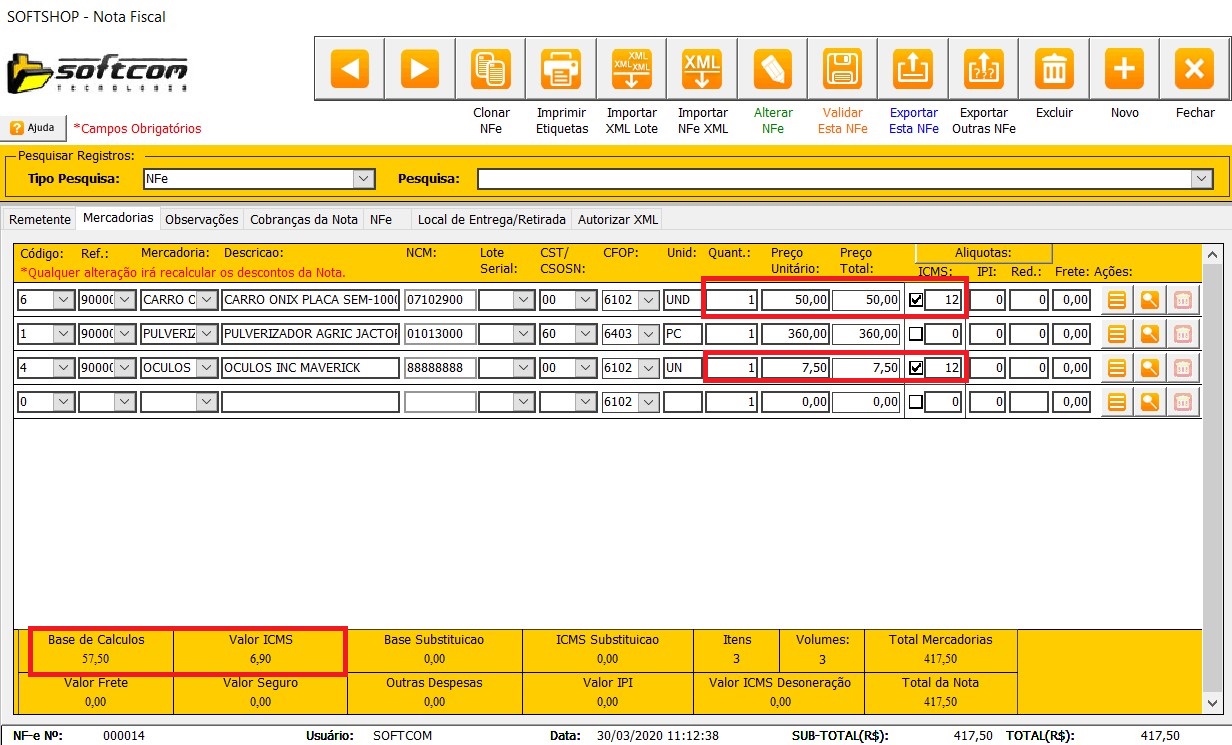Click the Aliquotas header button
The width and height of the screenshot is (1232, 745).
pyautogui.click(x=983, y=254)
